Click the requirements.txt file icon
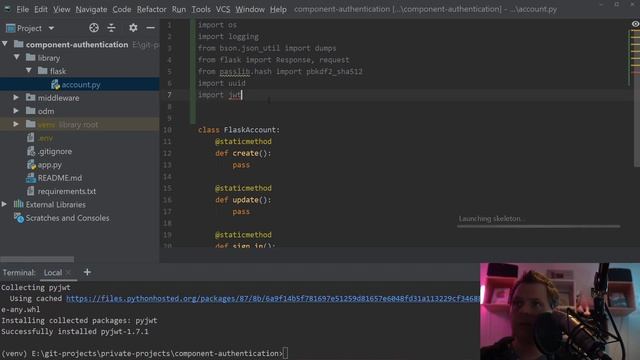 pyautogui.click(x=31, y=191)
